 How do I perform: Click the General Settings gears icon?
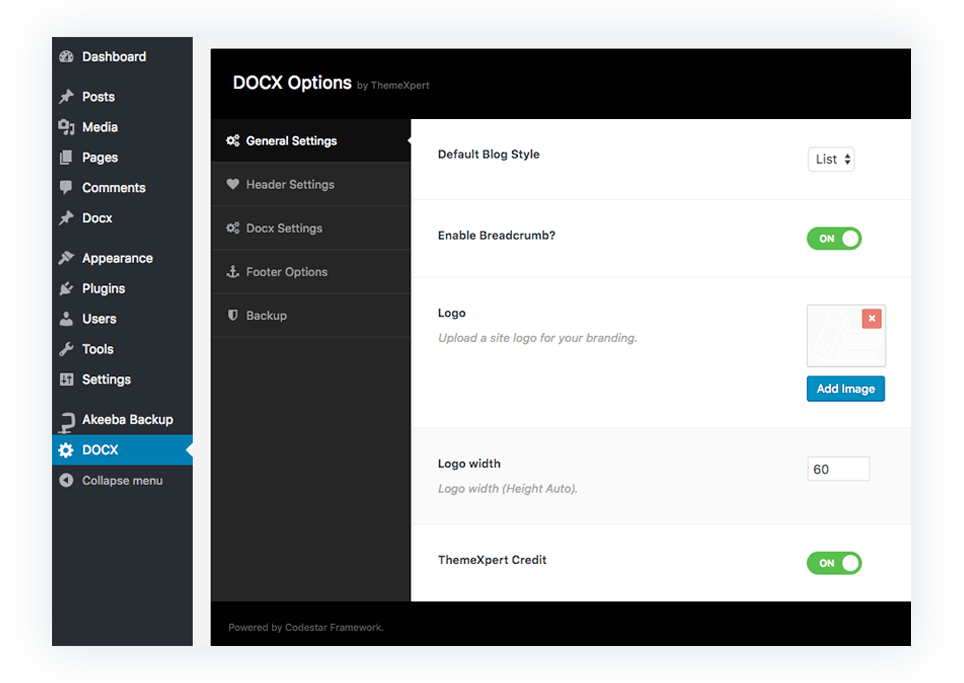[x=233, y=141]
